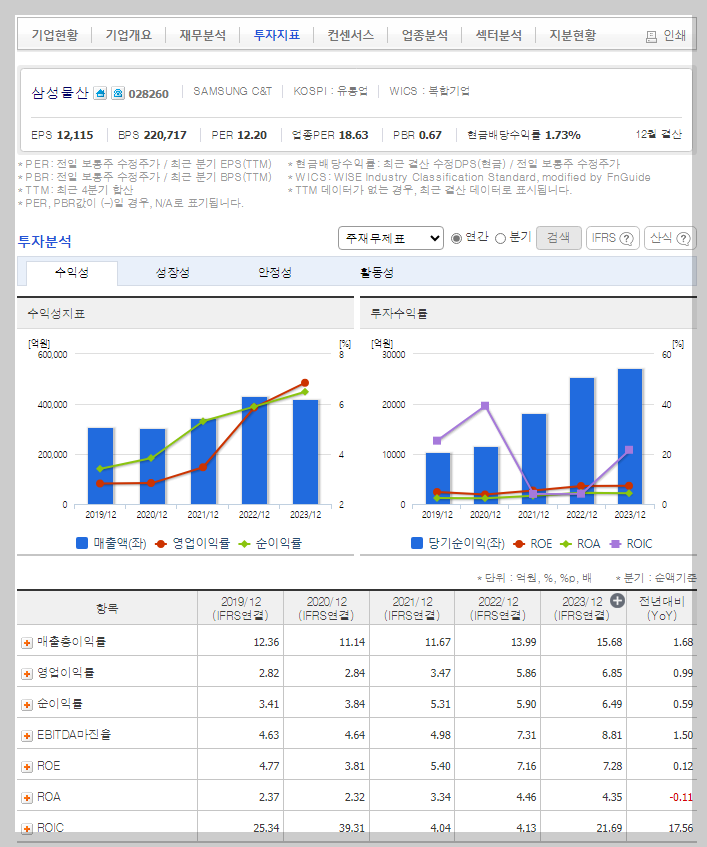Screen dimensions: 707x847
Task: Click the 산식 help button
Action: 670,238
